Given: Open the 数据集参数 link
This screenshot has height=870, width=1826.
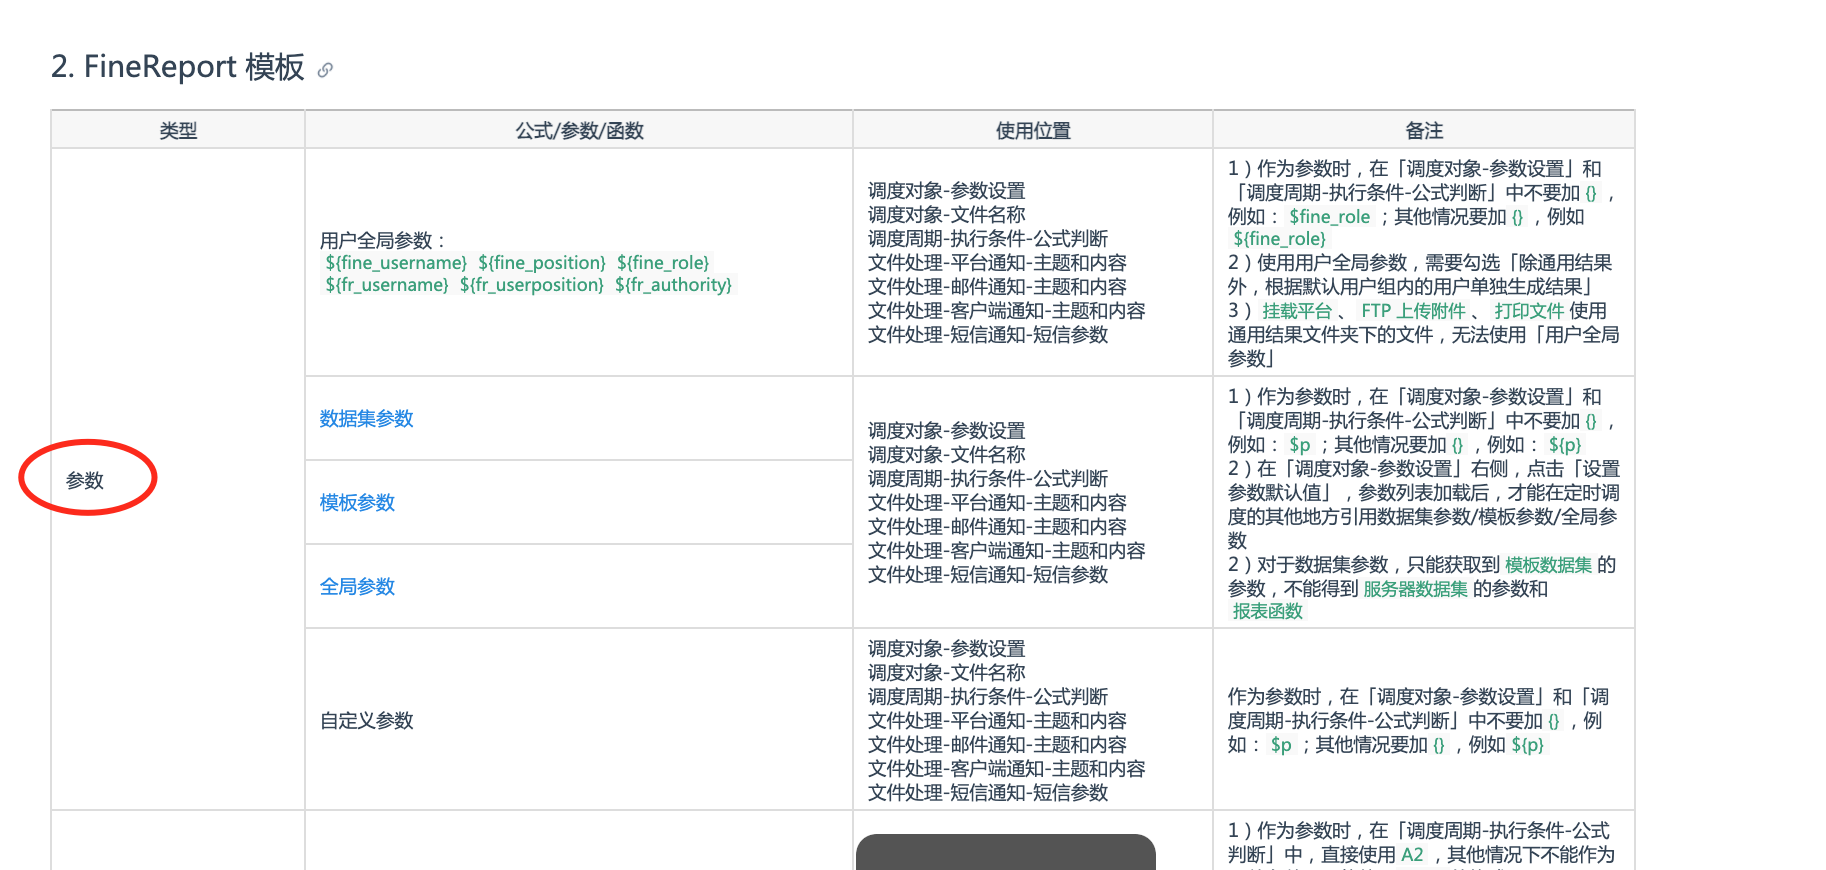Looking at the screenshot, I should click(x=366, y=419).
